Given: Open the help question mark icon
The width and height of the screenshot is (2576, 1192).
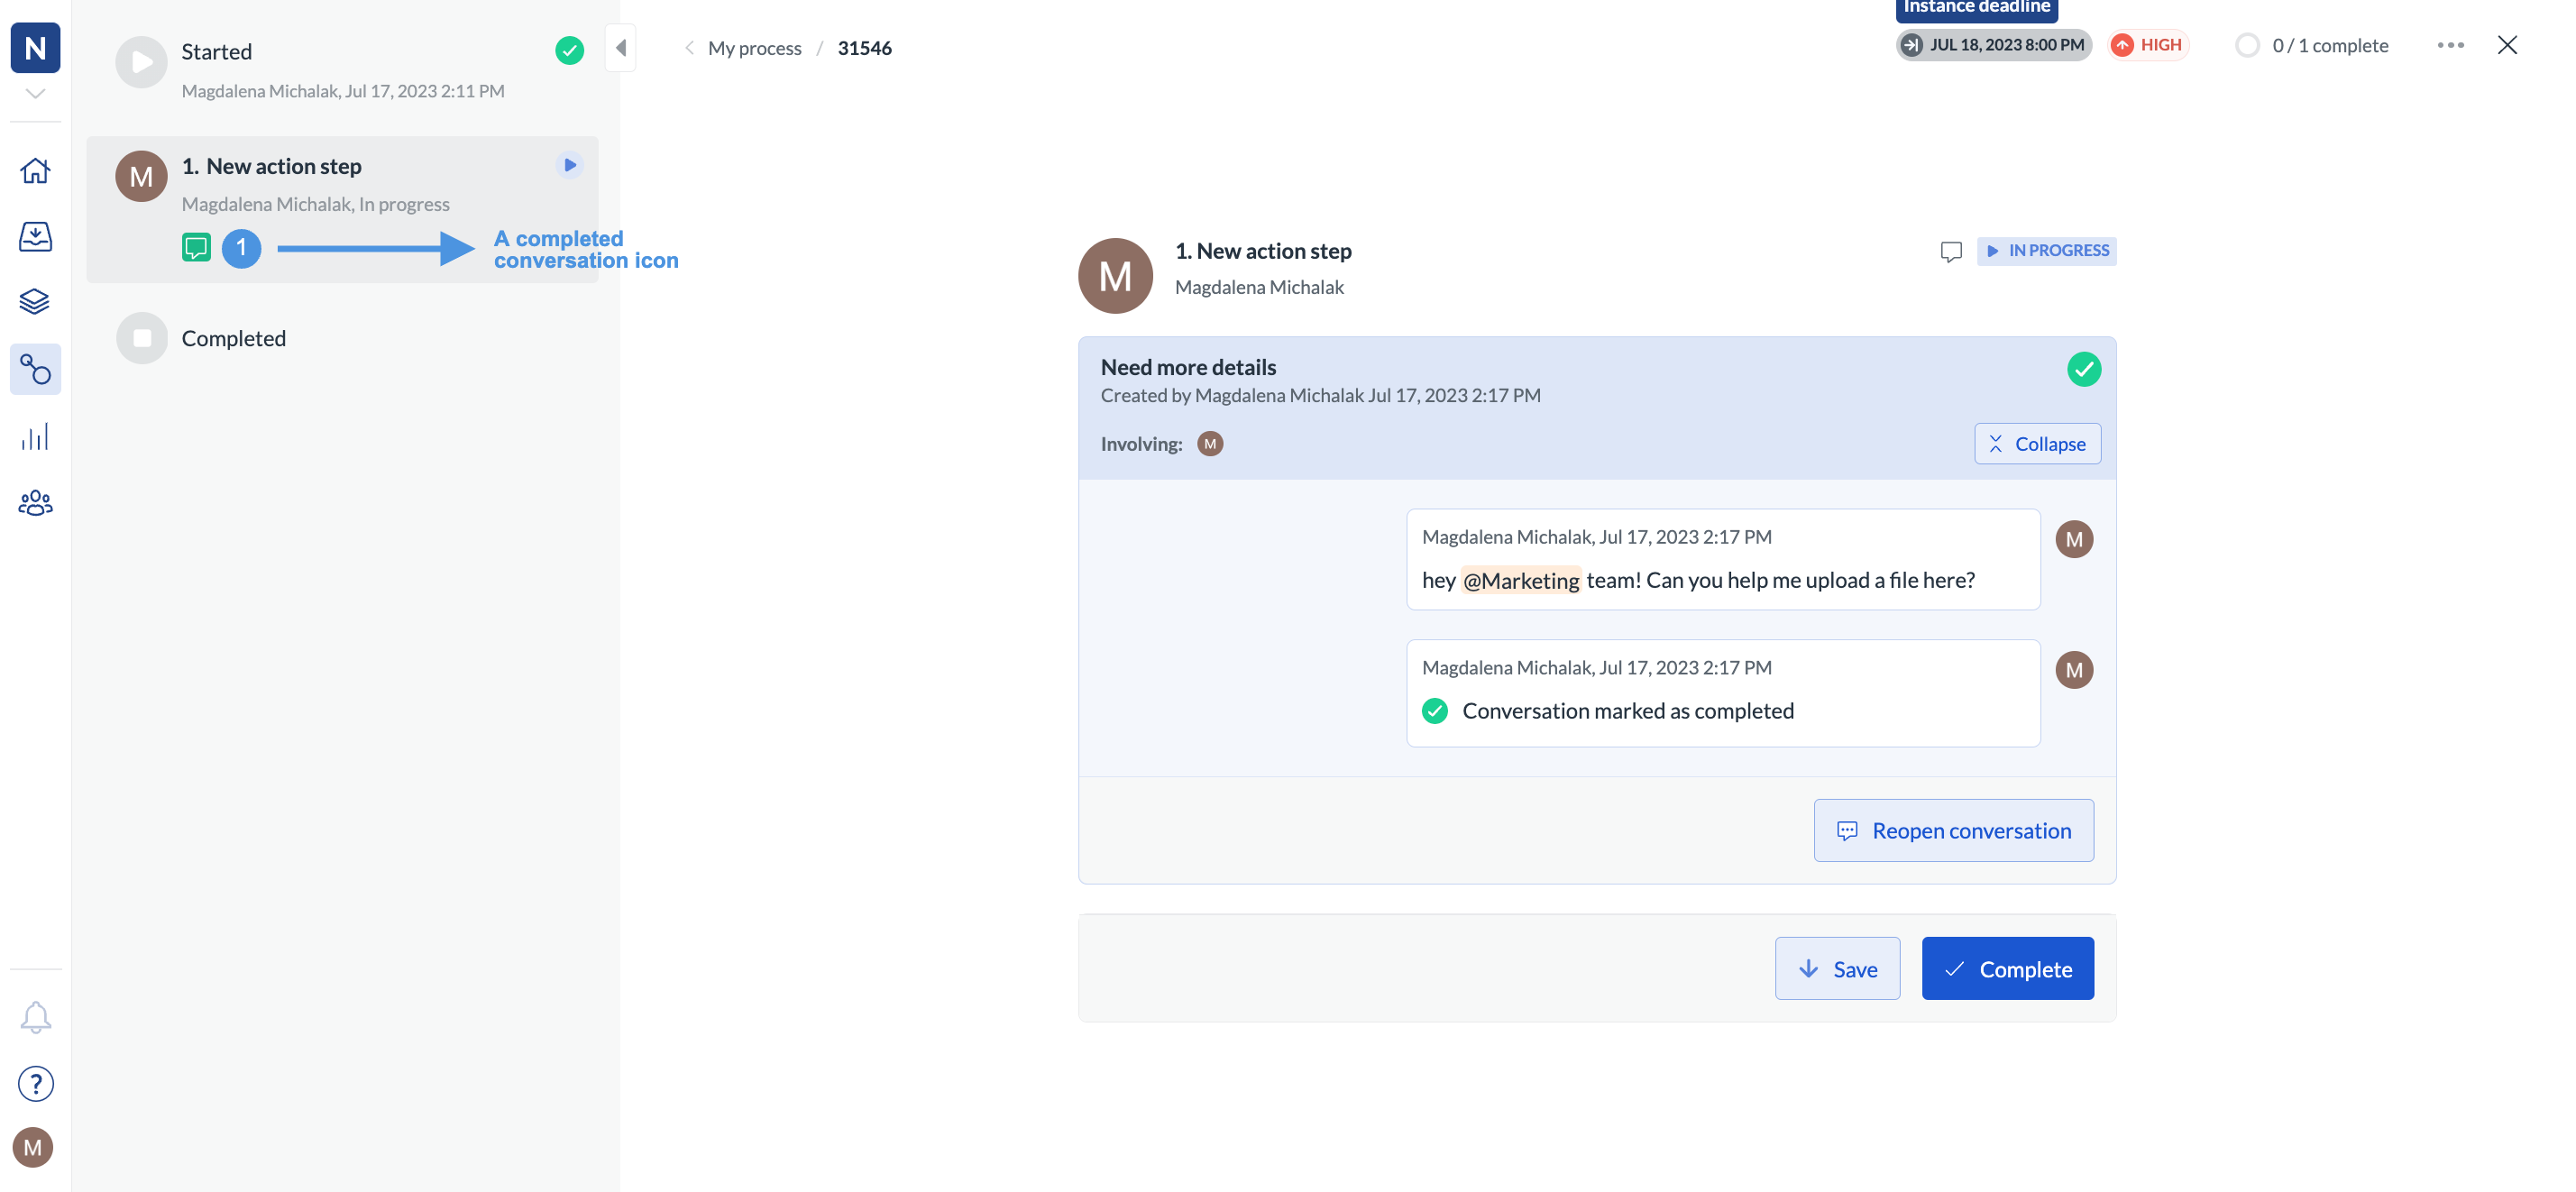Looking at the screenshot, I should [x=35, y=1083].
